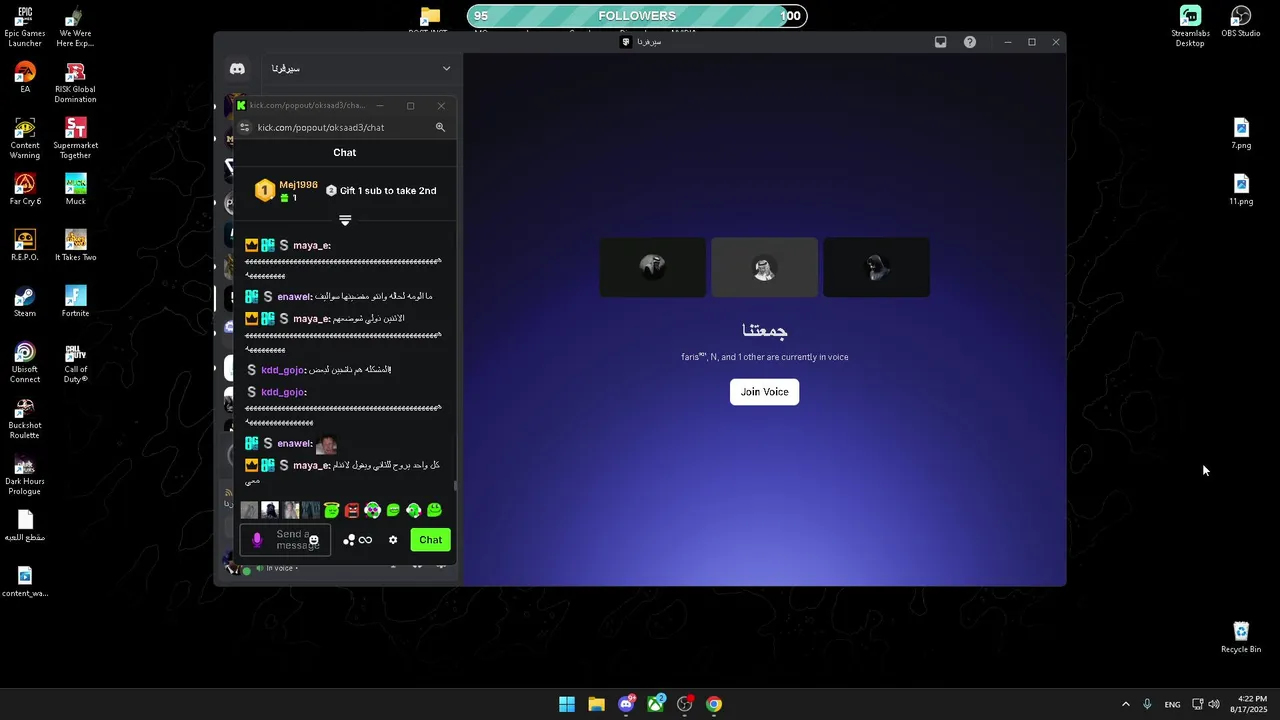Screen dimensions: 1280x720
Task: Select the Steam desktop icon
Action: (x=25, y=302)
